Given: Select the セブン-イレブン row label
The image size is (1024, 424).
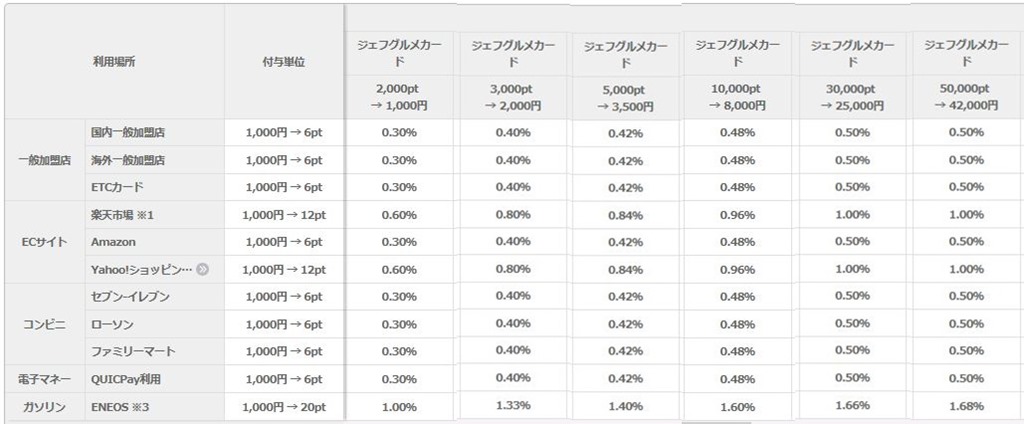Looking at the screenshot, I should 130,297.
